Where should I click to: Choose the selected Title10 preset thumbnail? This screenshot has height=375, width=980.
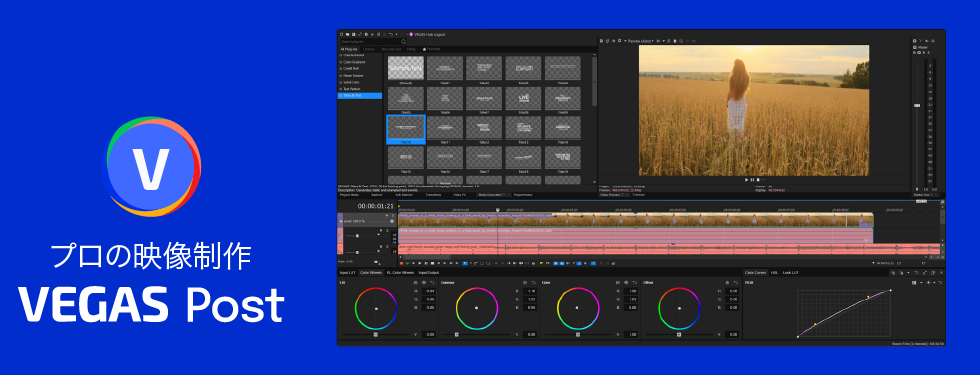click(x=406, y=128)
